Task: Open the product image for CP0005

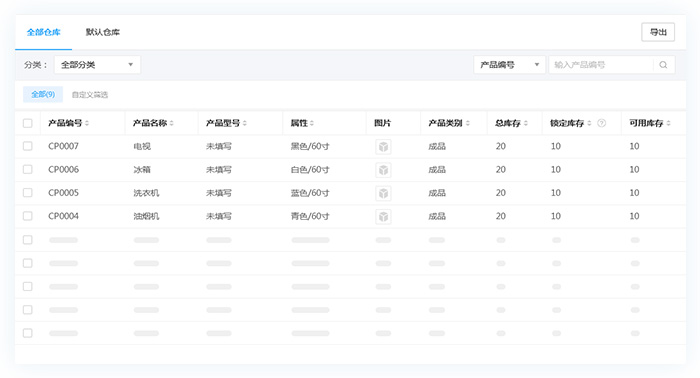Action: (383, 193)
